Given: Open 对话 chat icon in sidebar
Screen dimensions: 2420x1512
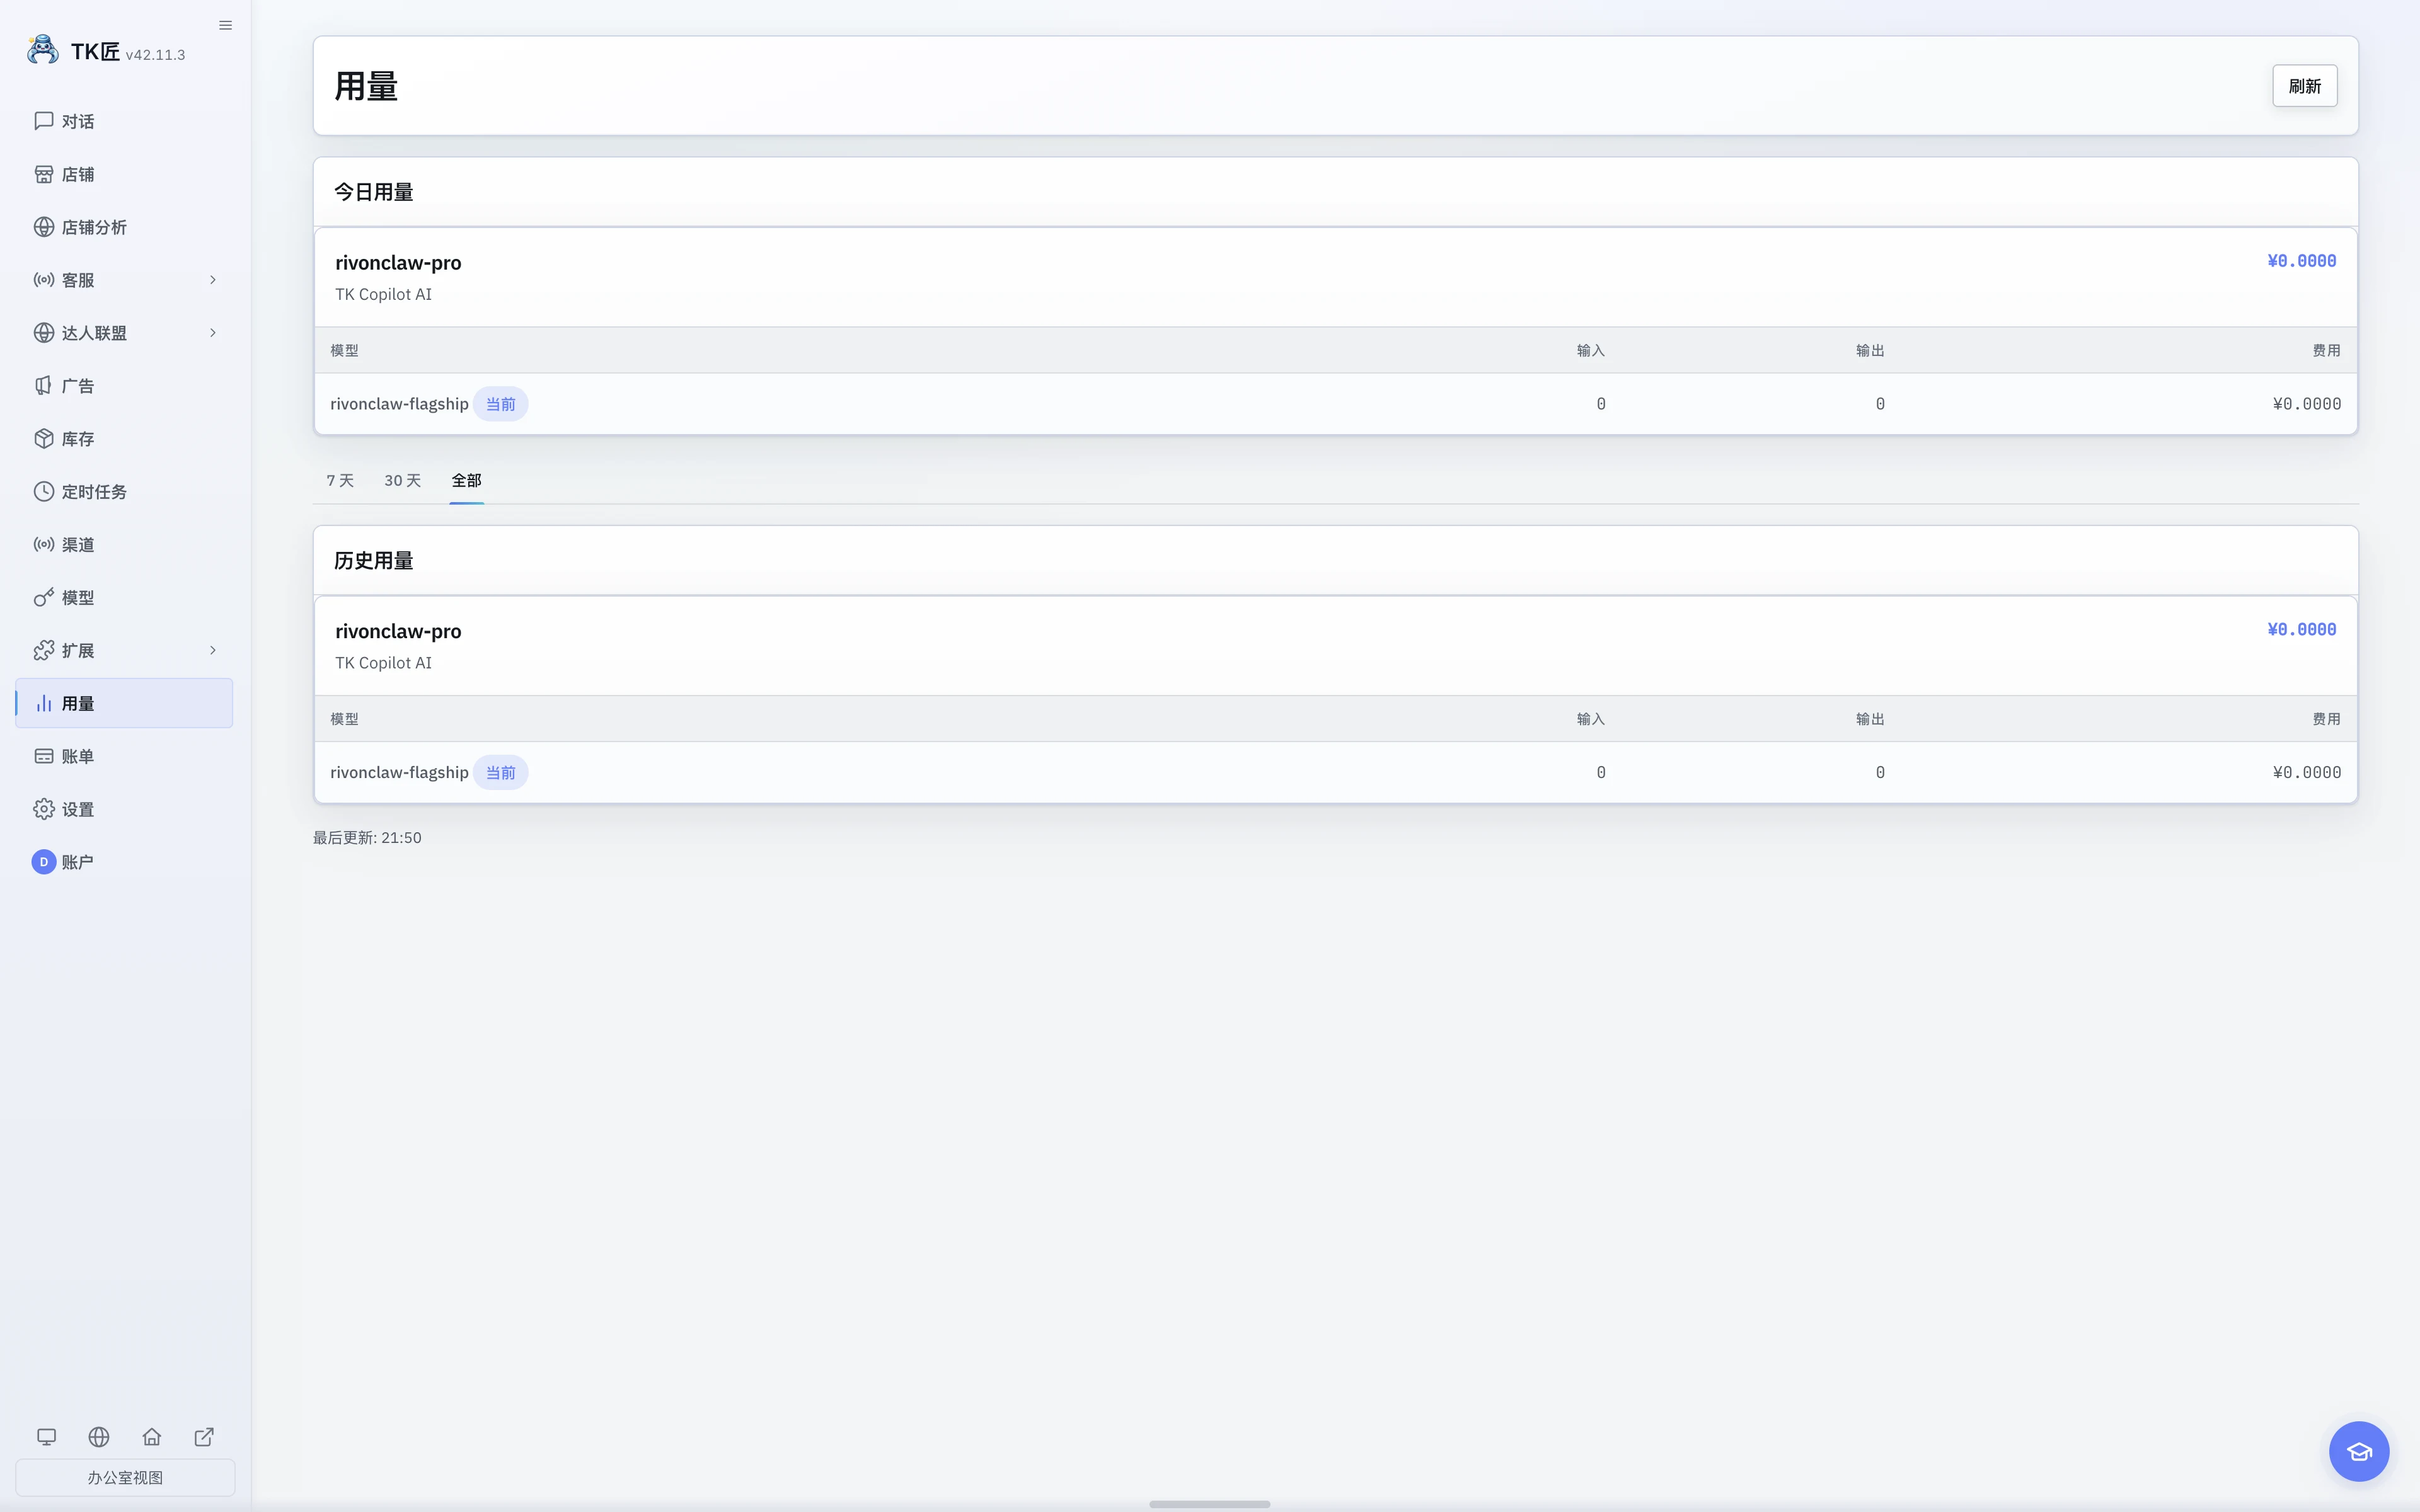Looking at the screenshot, I should pyautogui.click(x=43, y=121).
